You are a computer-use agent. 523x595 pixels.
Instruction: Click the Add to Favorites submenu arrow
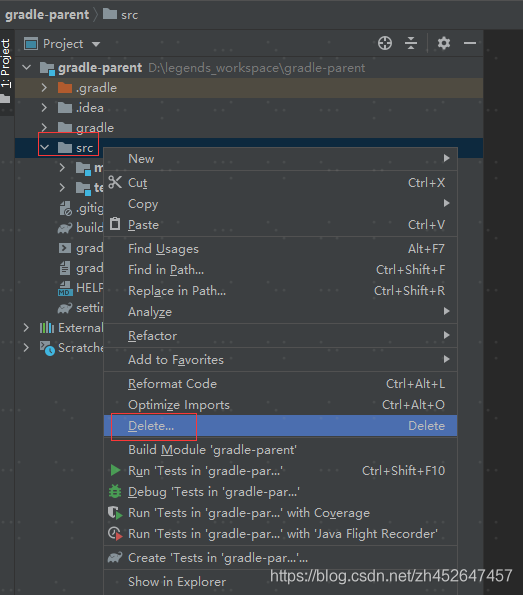click(447, 359)
